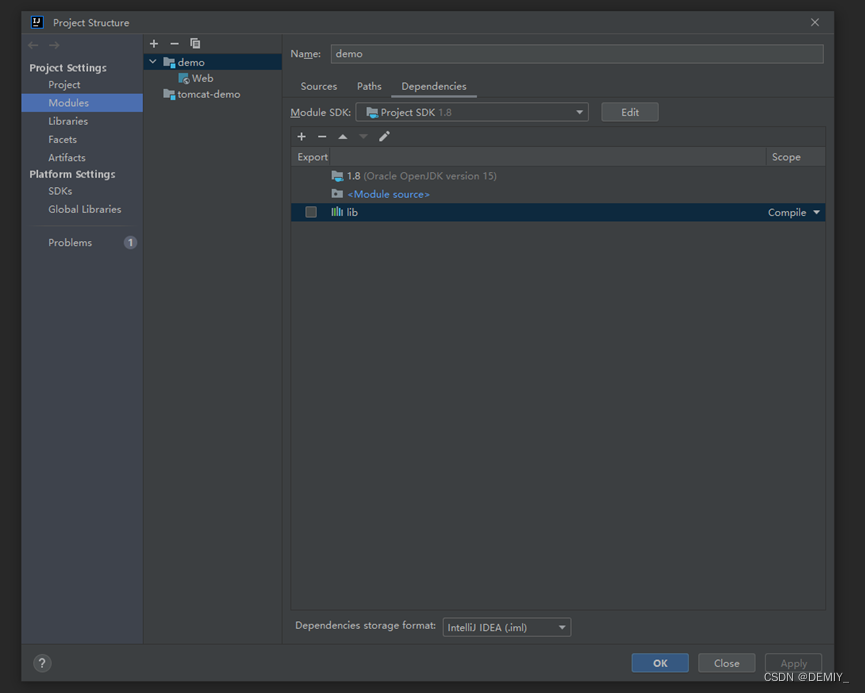The image size is (865, 693).
Task: Select the <Module source> row
Action: pos(558,194)
